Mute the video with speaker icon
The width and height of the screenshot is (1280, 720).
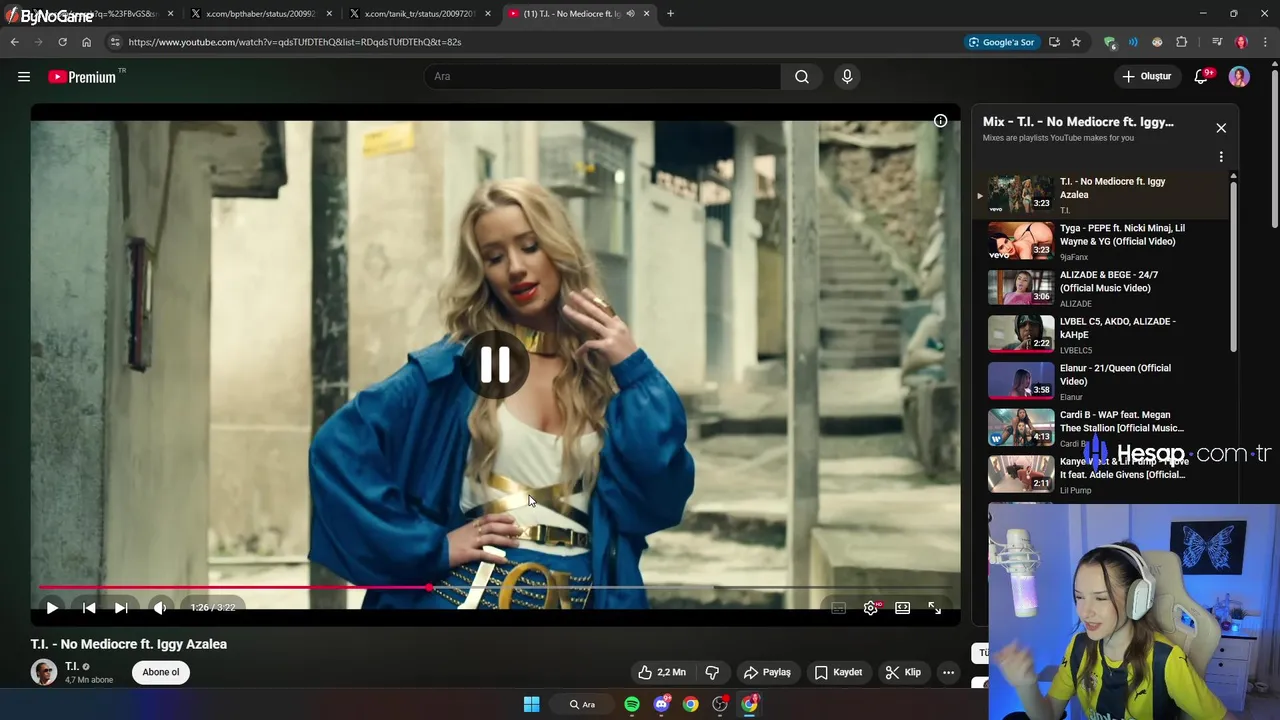coord(160,607)
